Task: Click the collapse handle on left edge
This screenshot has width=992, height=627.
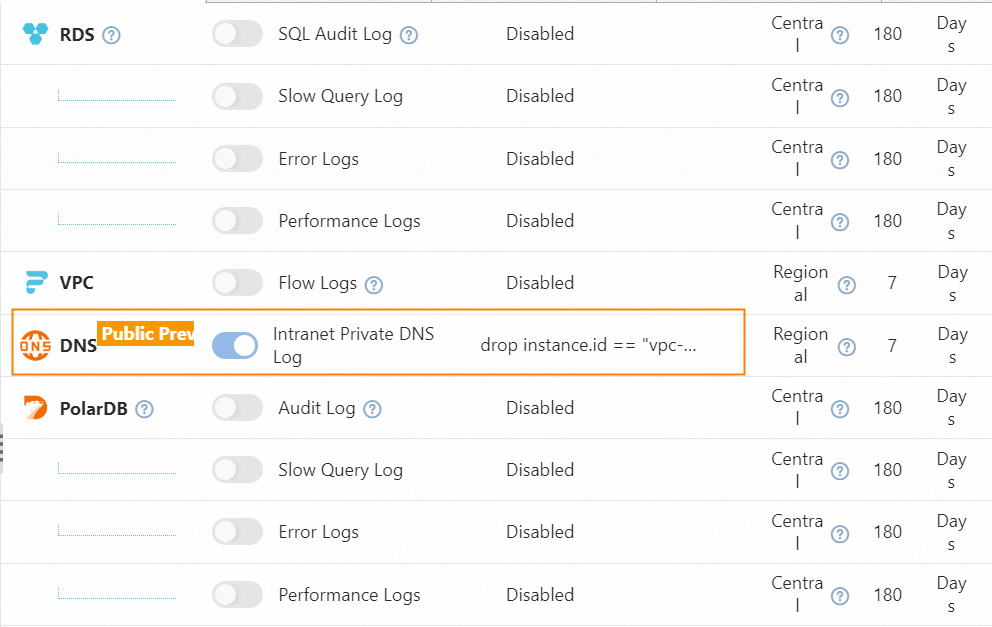Action: (x=3, y=447)
